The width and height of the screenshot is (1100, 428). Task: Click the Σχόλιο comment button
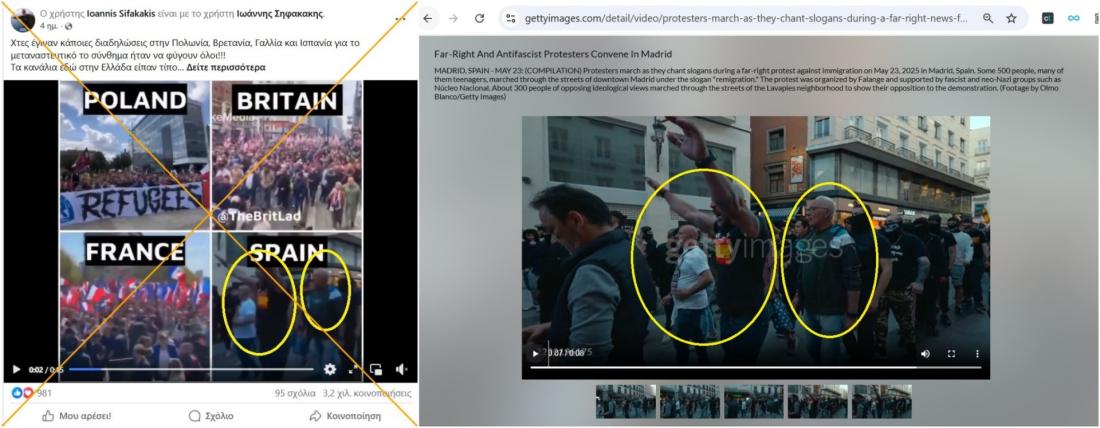tap(210, 416)
